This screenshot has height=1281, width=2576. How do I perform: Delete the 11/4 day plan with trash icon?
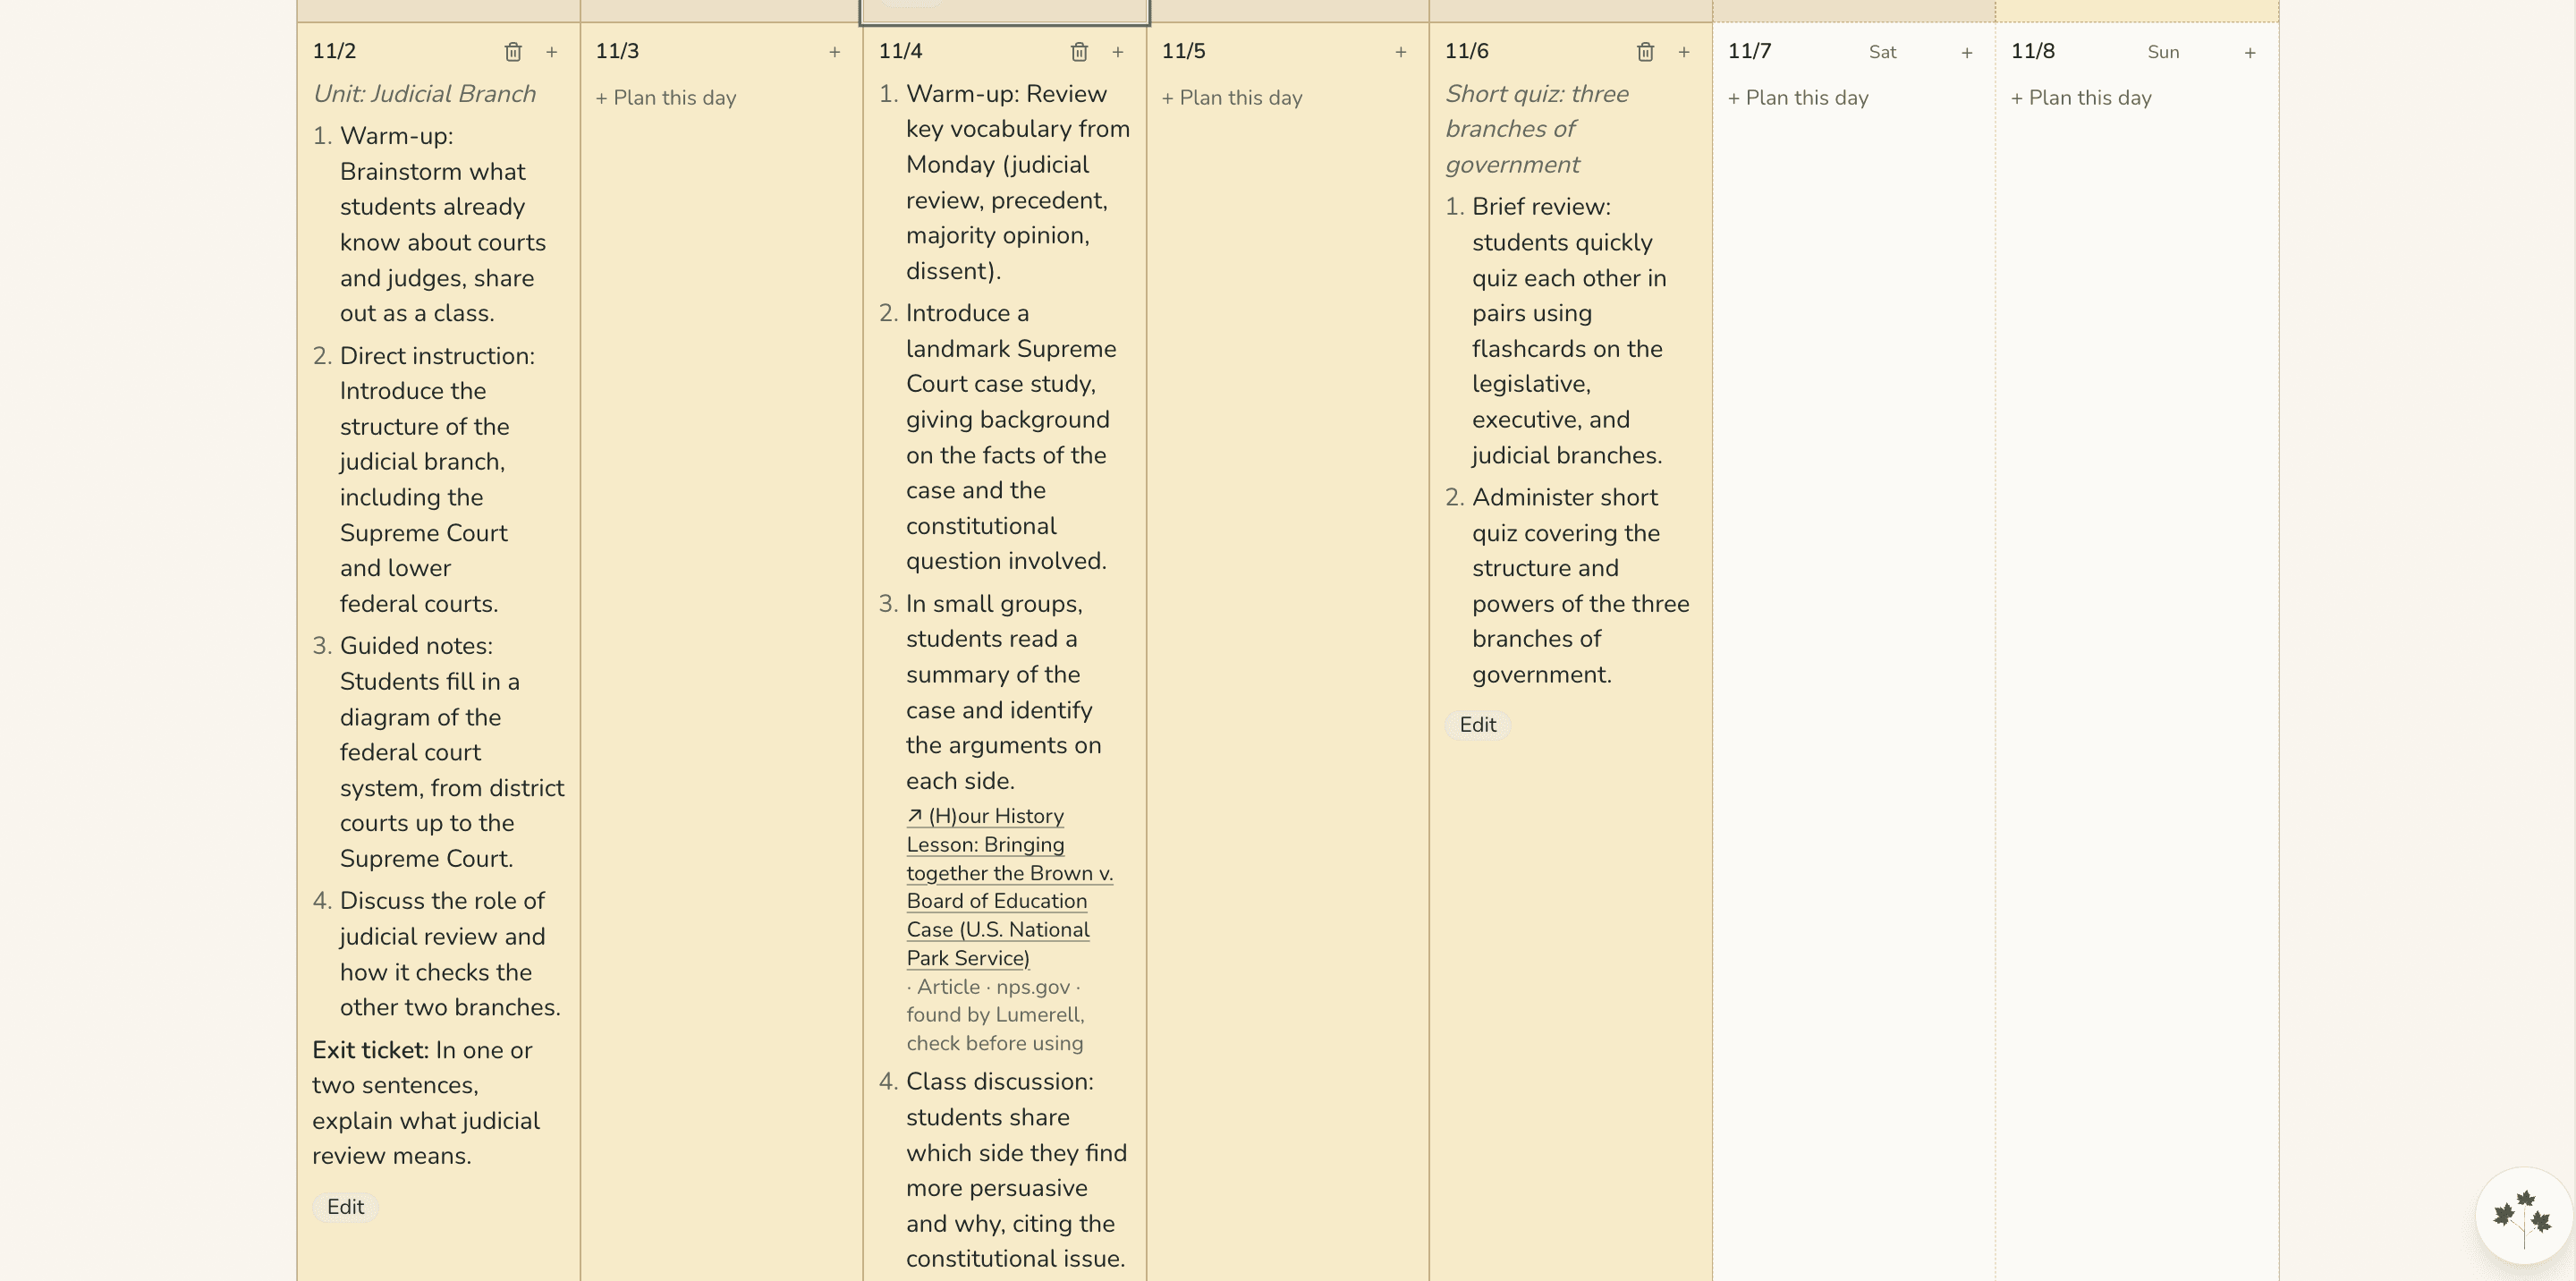point(1079,52)
